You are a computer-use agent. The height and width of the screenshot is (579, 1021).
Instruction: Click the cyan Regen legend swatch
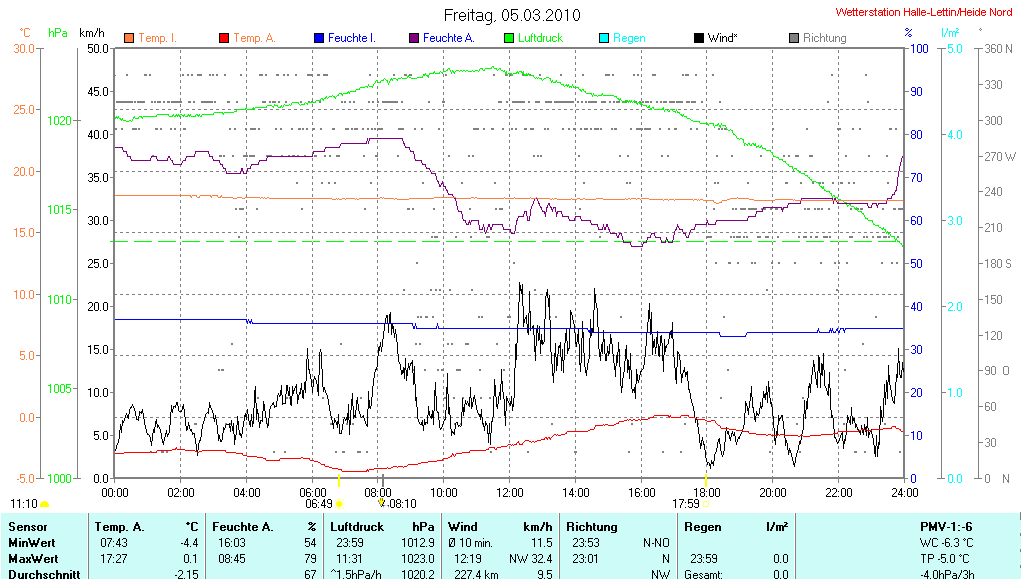pos(603,38)
